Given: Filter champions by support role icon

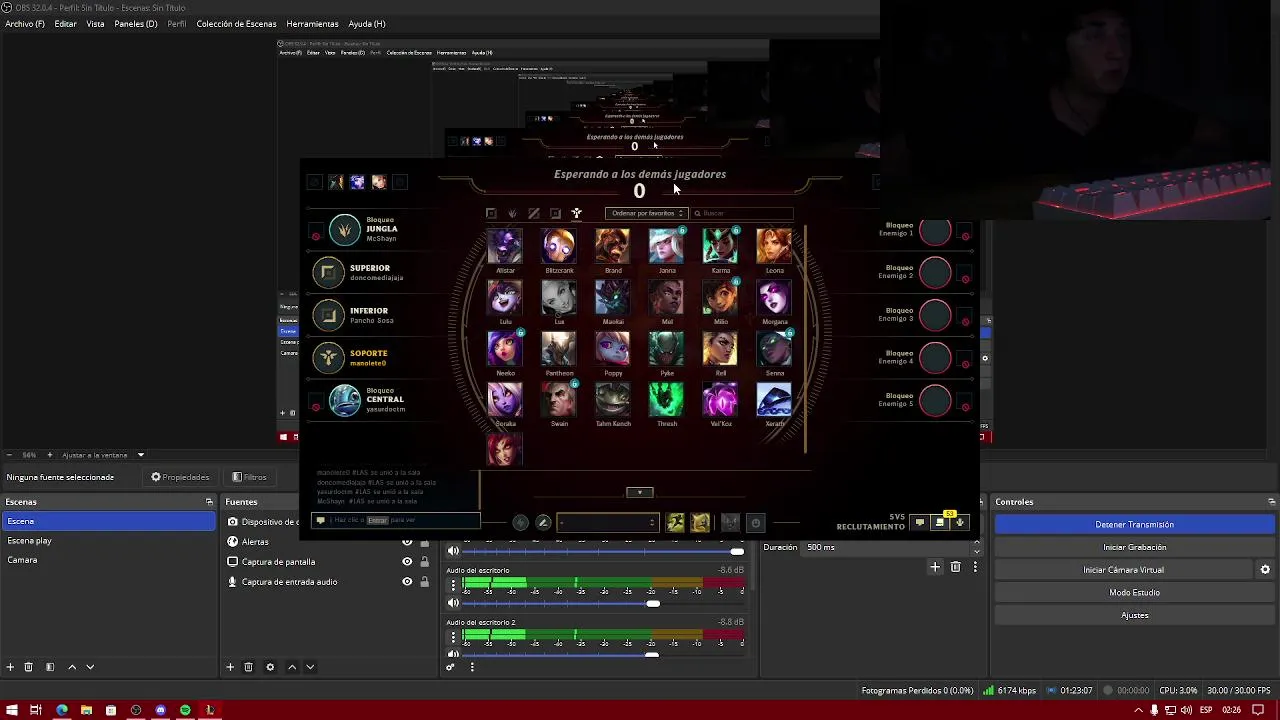Looking at the screenshot, I should tap(576, 213).
